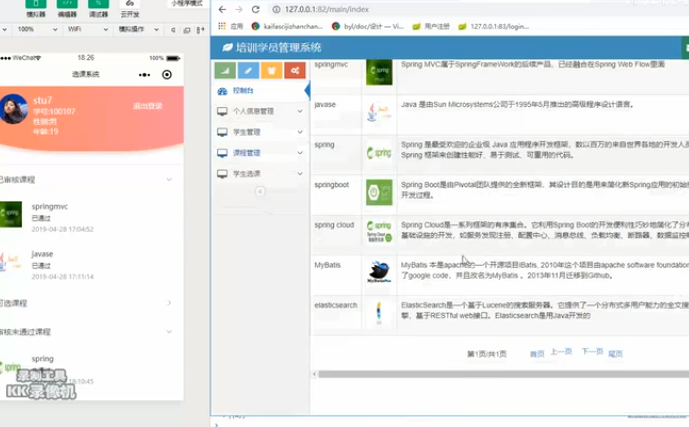This screenshot has height=427, width=689.
Task: Click the springmvc course logo in table
Action: [379, 72]
